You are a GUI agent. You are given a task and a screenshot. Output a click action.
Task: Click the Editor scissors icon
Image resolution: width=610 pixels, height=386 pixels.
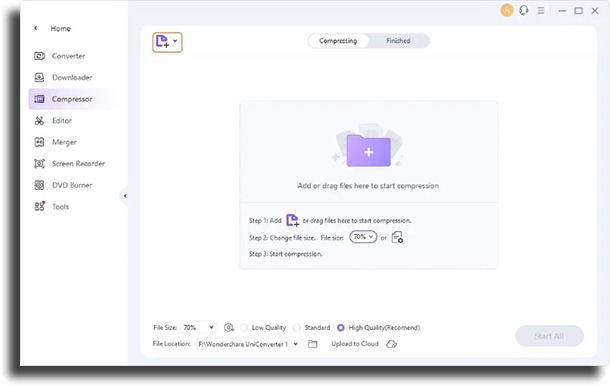pyautogui.click(x=39, y=121)
